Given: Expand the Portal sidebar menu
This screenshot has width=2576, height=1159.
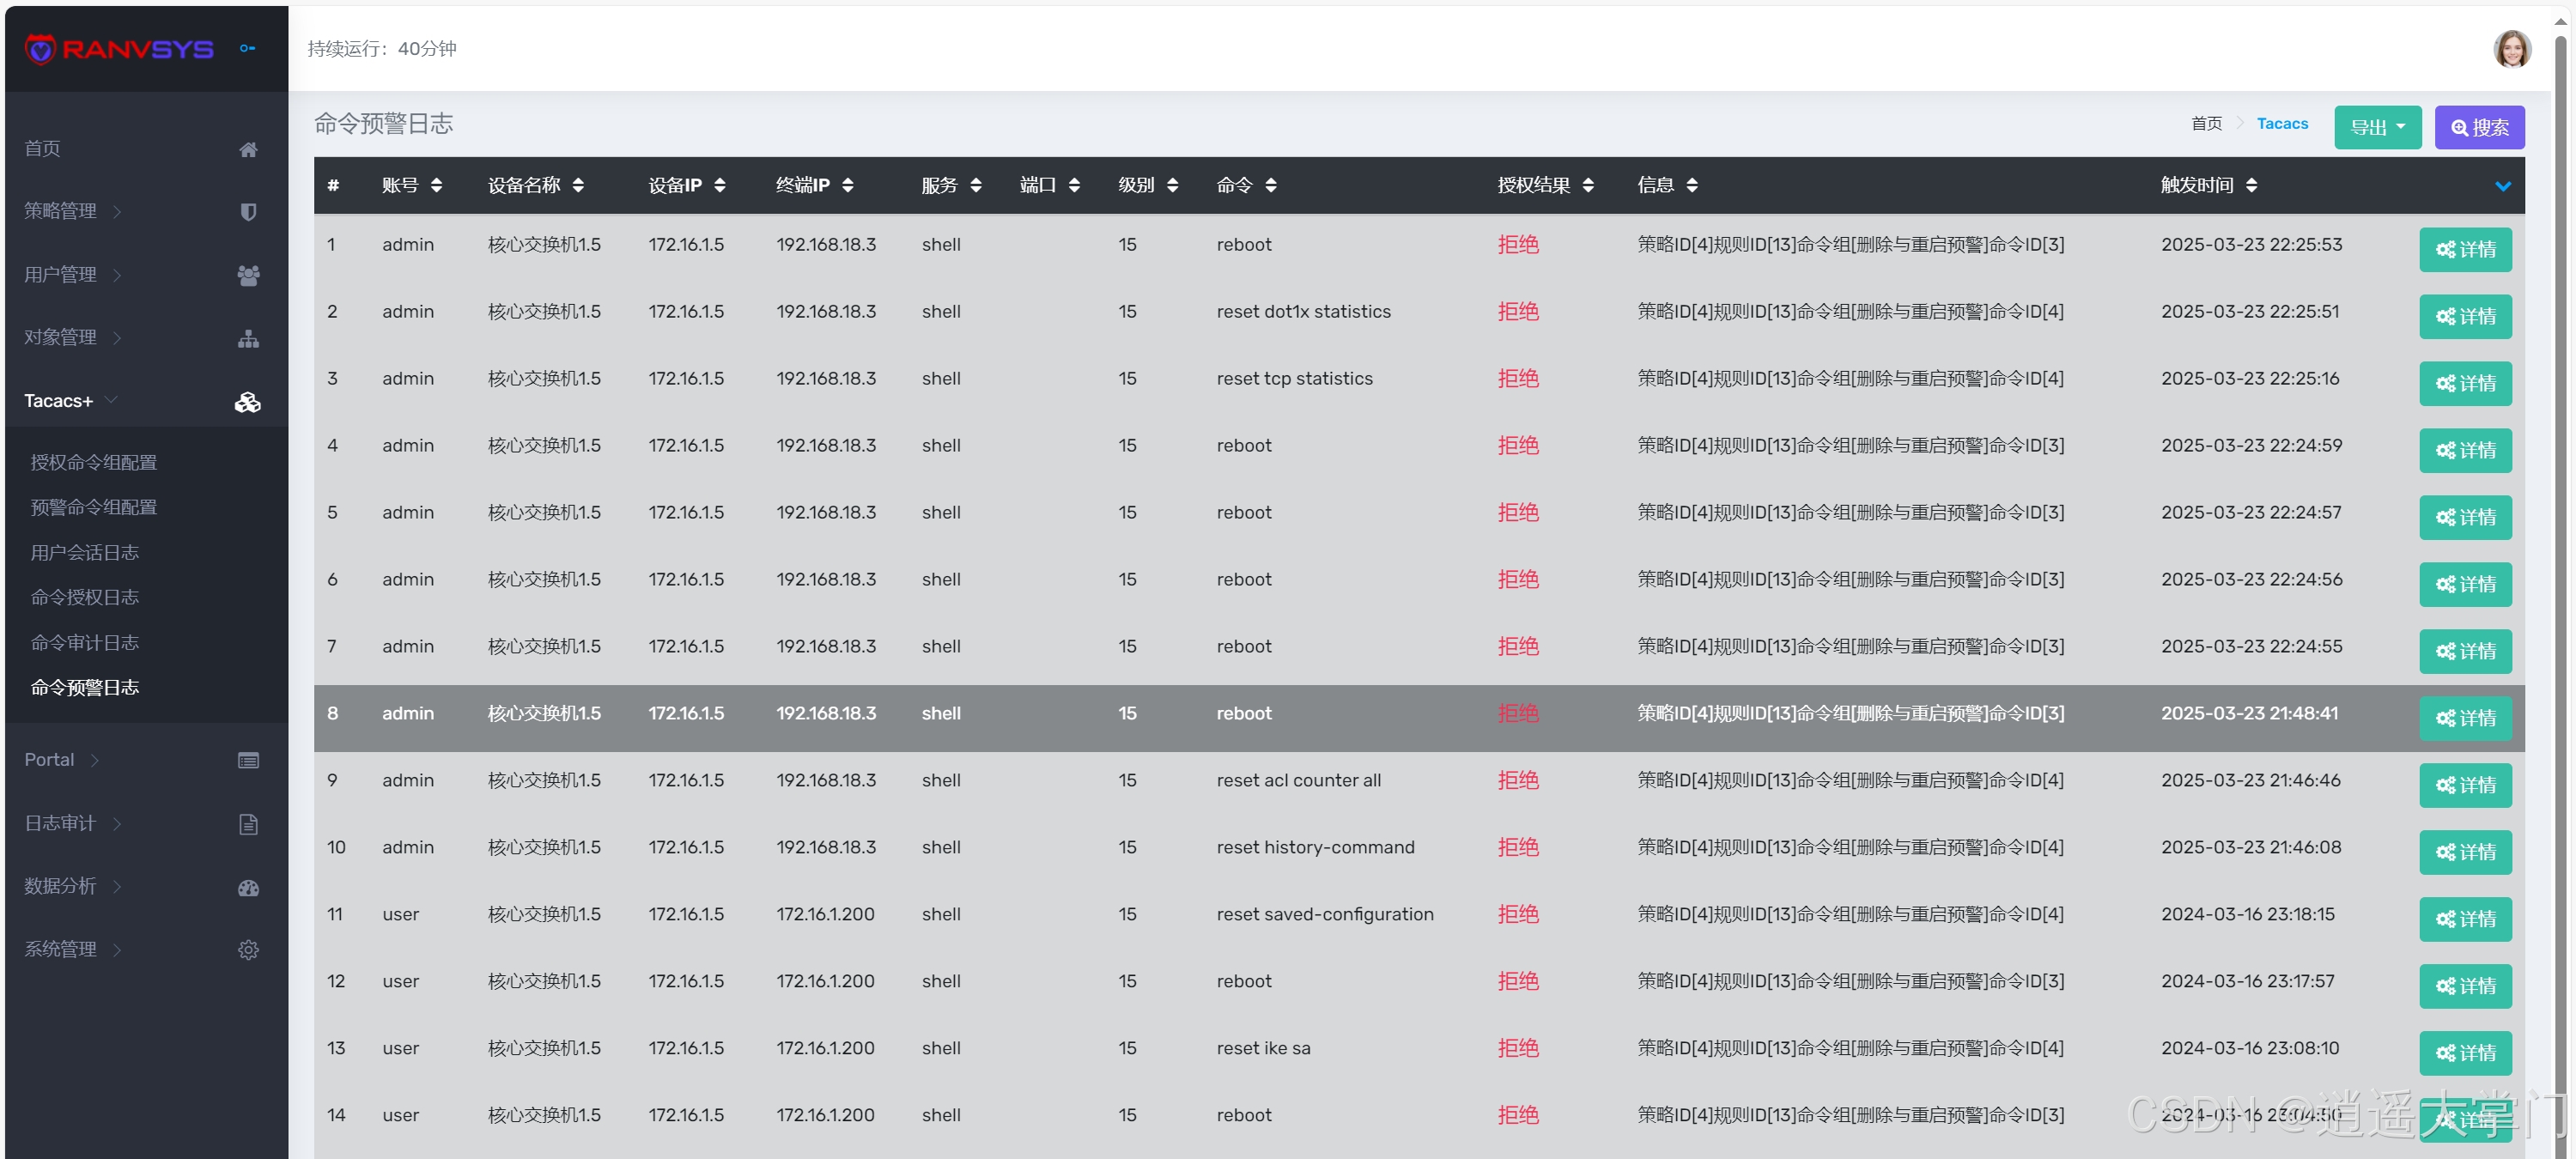Looking at the screenshot, I should (x=62, y=760).
